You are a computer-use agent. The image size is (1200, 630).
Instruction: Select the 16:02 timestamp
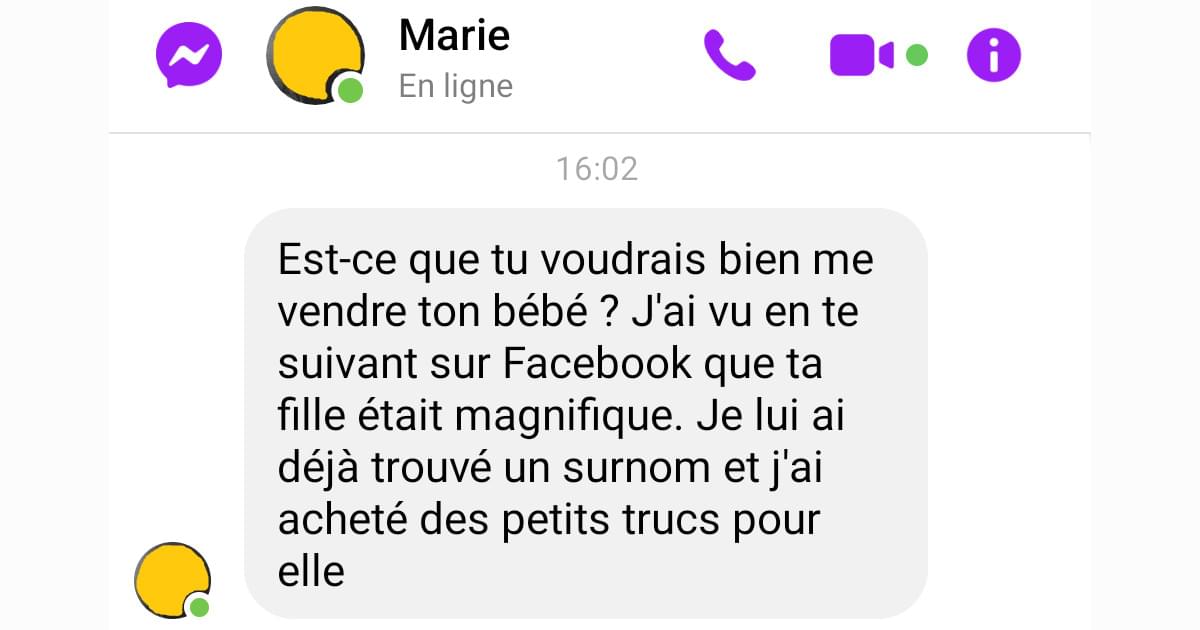[x=597, y=168]
